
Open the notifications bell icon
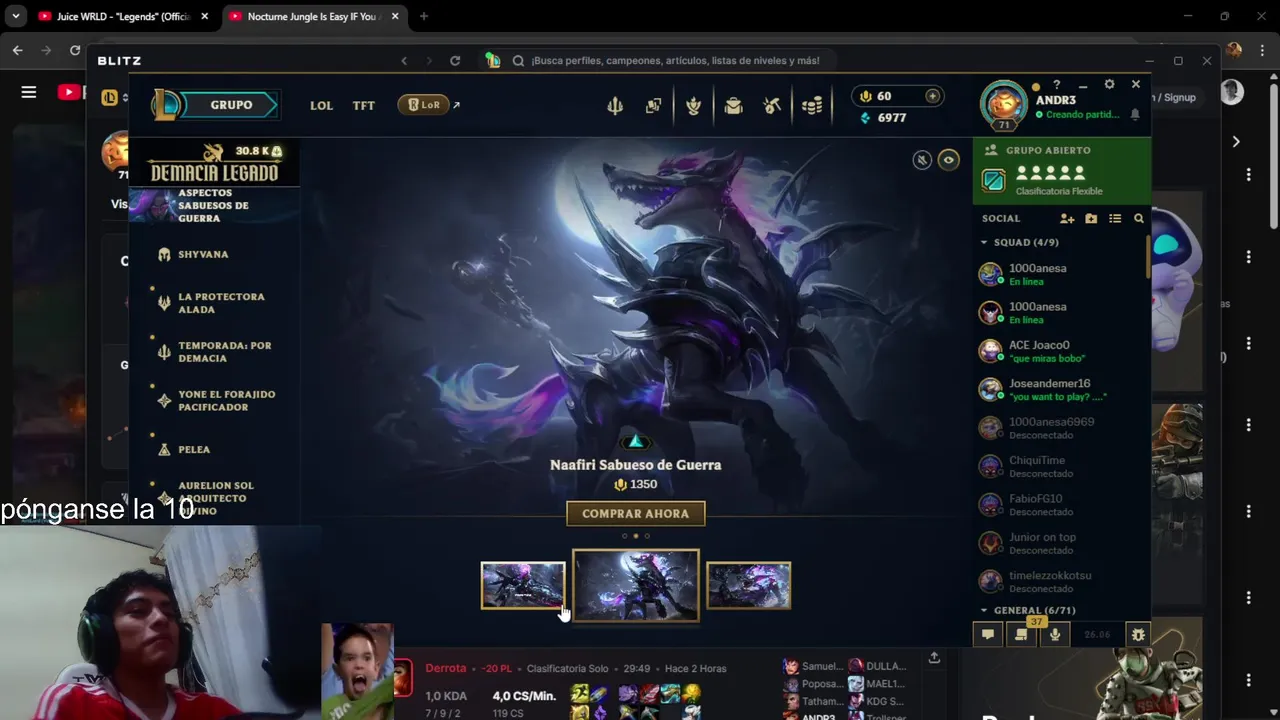tap(1135, 115)
